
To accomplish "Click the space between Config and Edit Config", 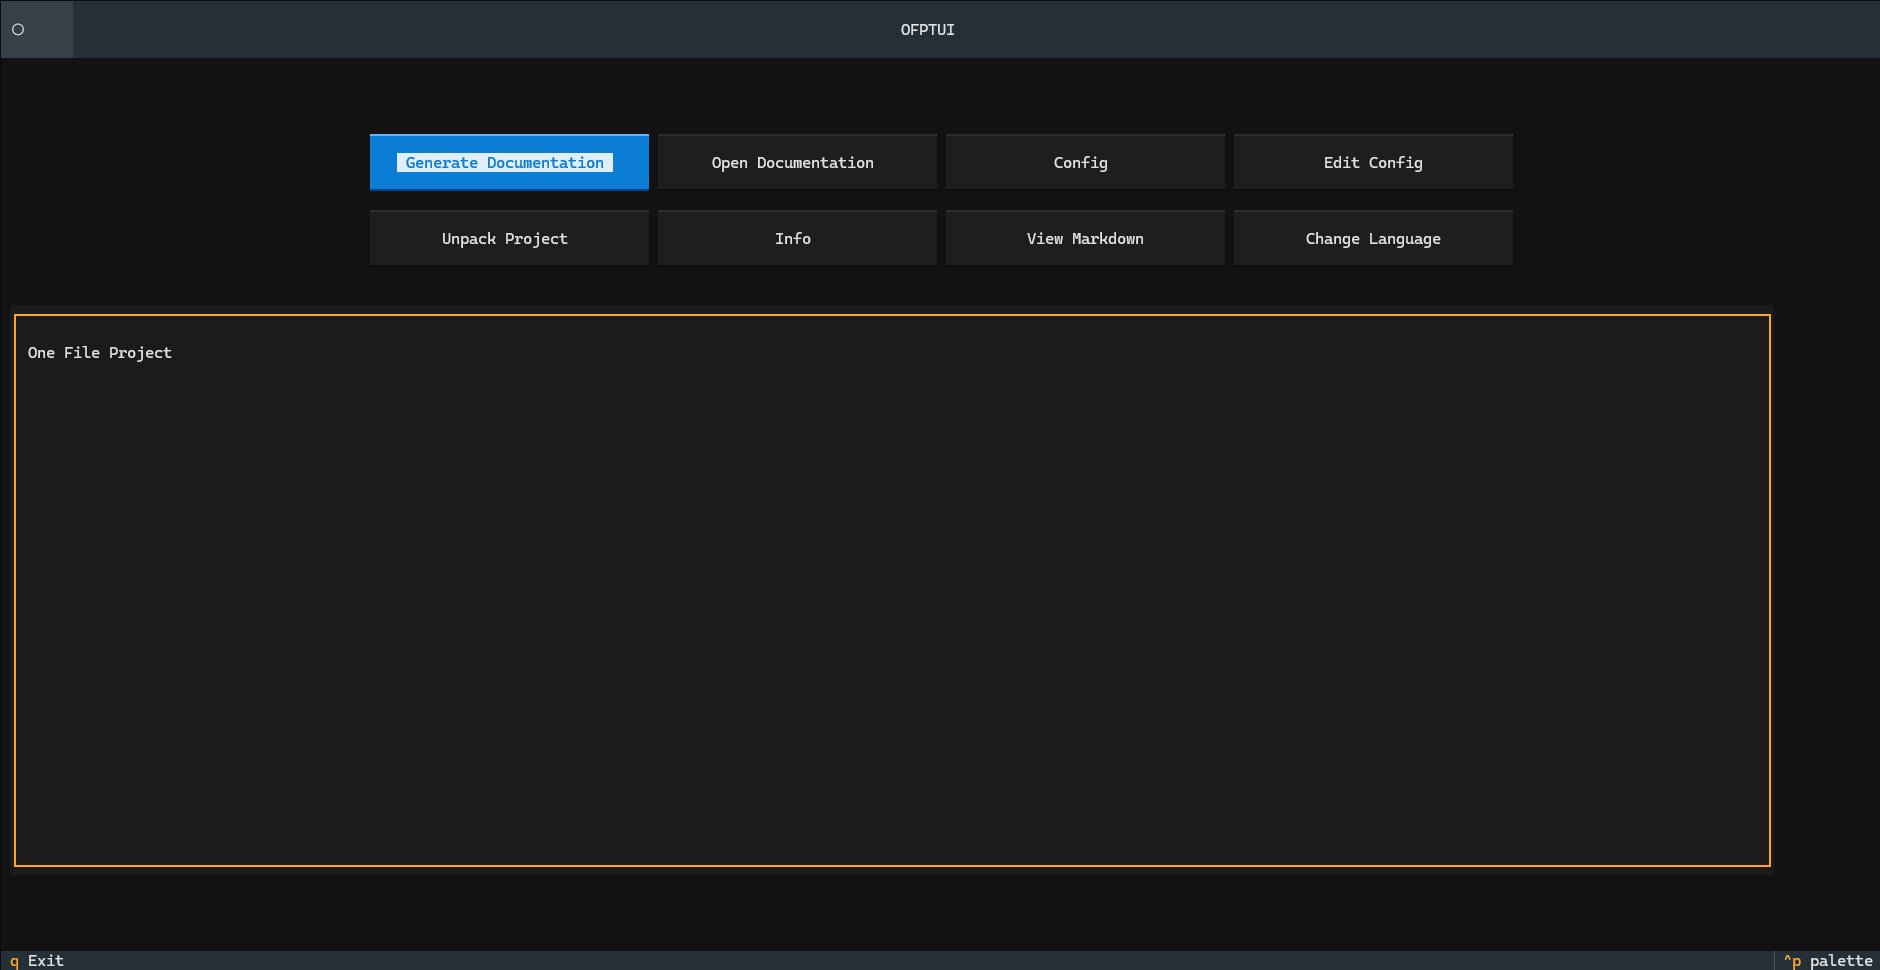I will [1230, 162].
